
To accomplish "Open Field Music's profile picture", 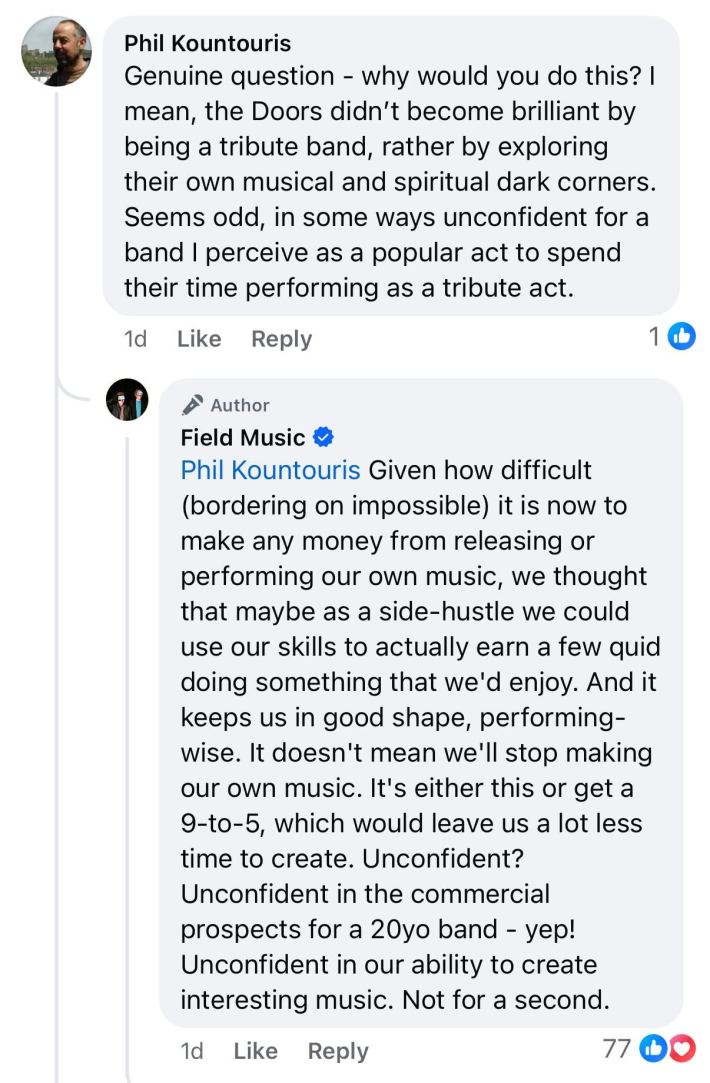I will click(127, 401).
